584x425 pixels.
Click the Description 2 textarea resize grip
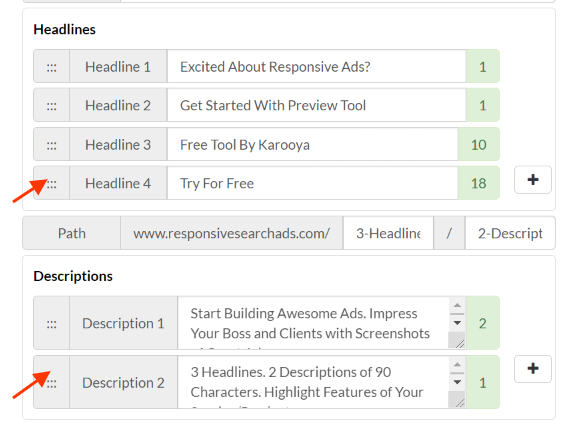point(460,403)
